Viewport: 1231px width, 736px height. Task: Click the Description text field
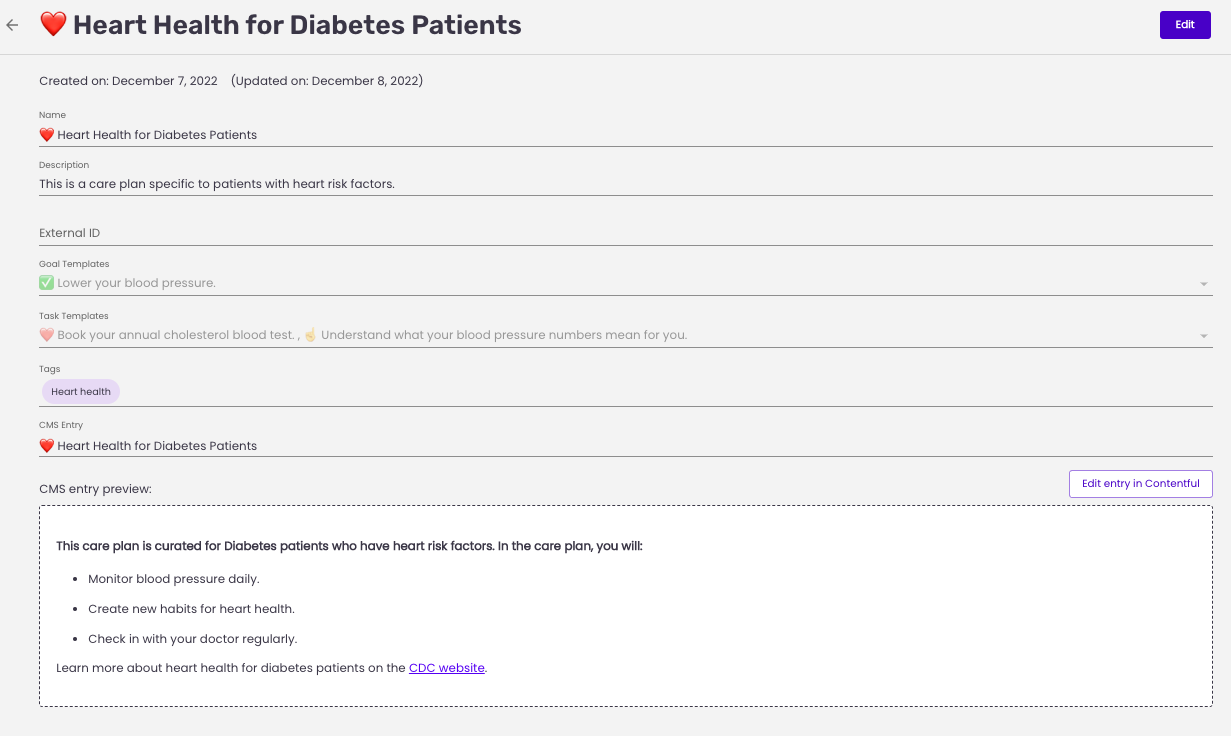625,184
